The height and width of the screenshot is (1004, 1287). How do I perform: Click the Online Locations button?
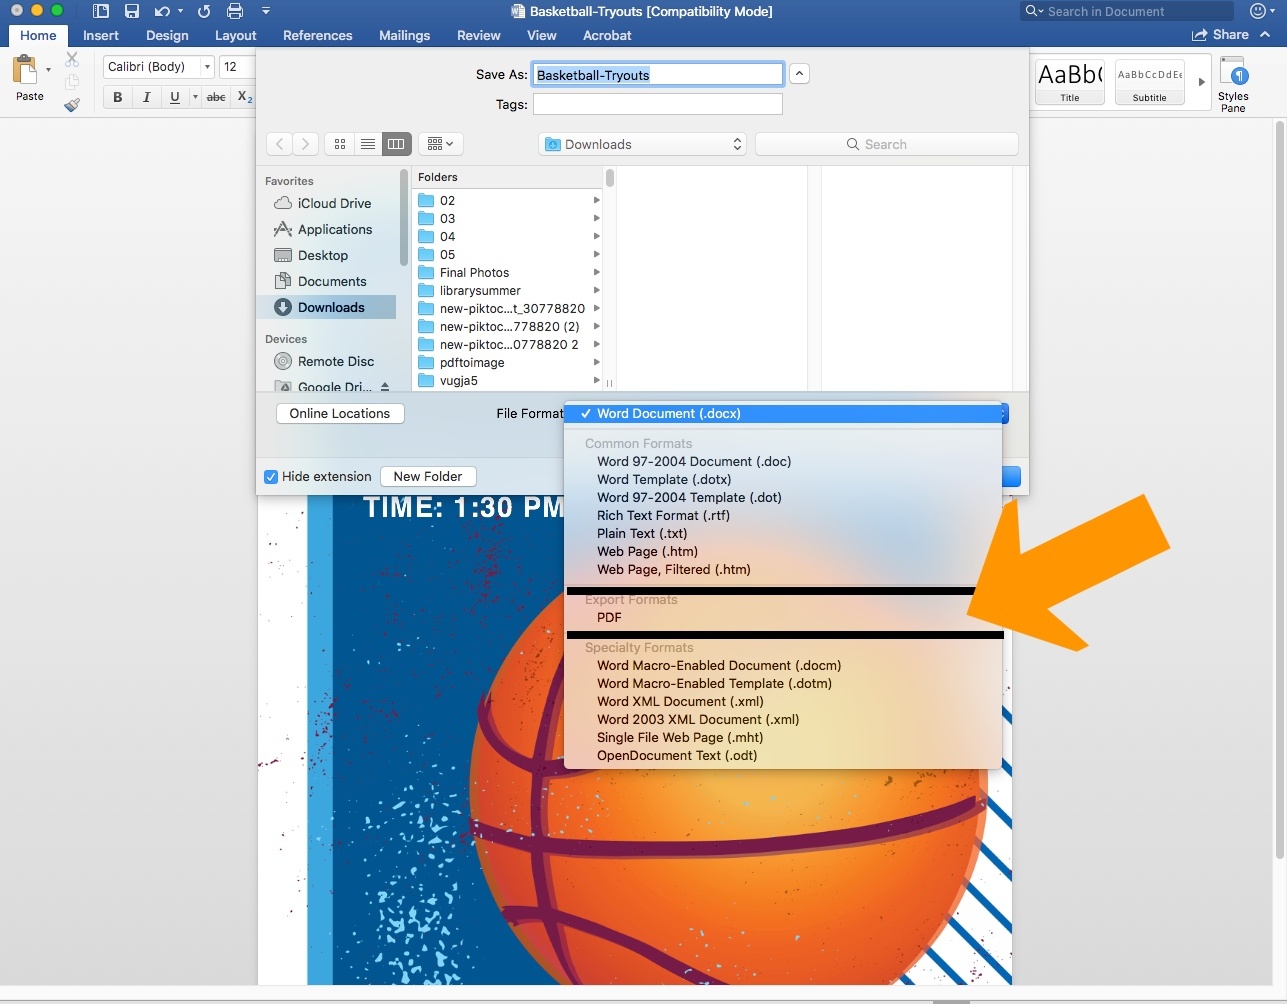pos(340,414)
